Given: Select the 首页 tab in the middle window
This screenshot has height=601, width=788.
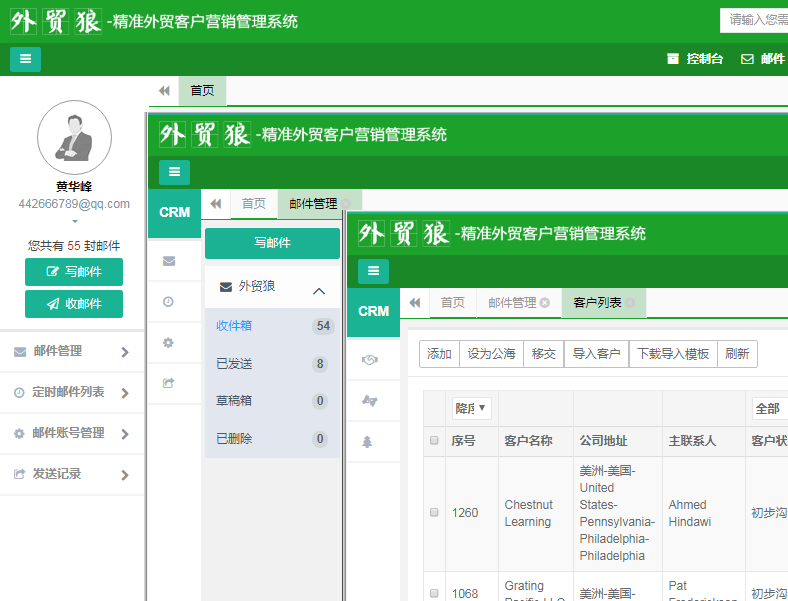Looking at the screenshot, I should (x=254, y=204).
